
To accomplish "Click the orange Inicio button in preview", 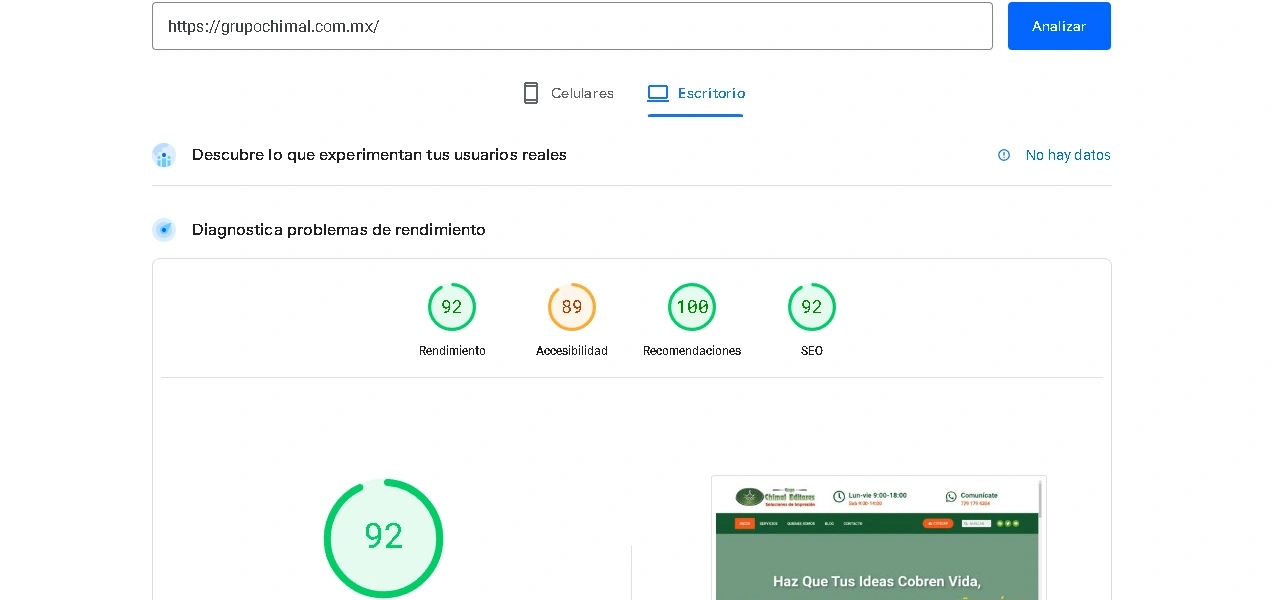I will coord(745,523).
